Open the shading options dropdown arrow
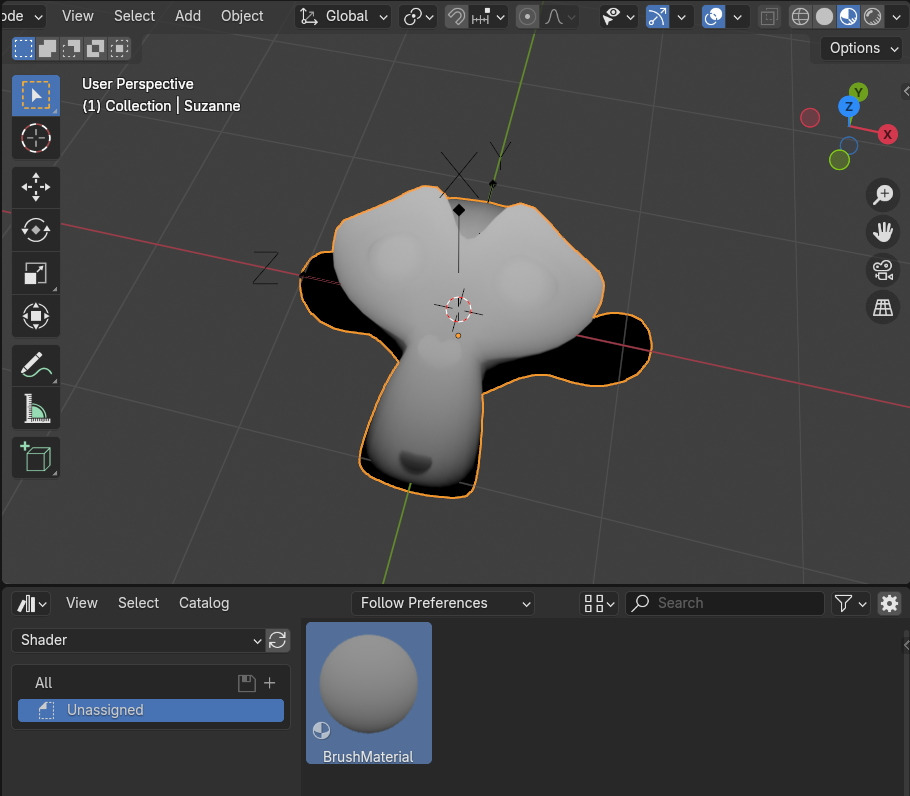910x796 pixels. [896, 17]
